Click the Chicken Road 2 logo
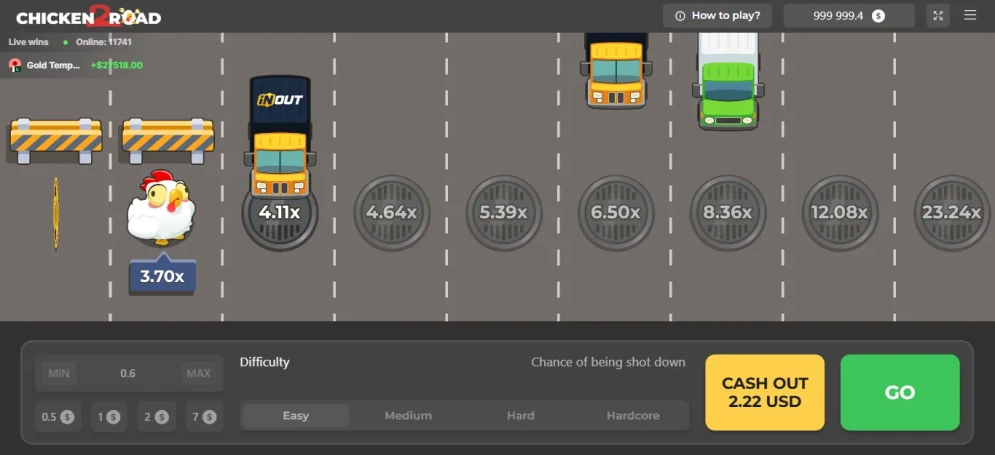 coord(88,16)
